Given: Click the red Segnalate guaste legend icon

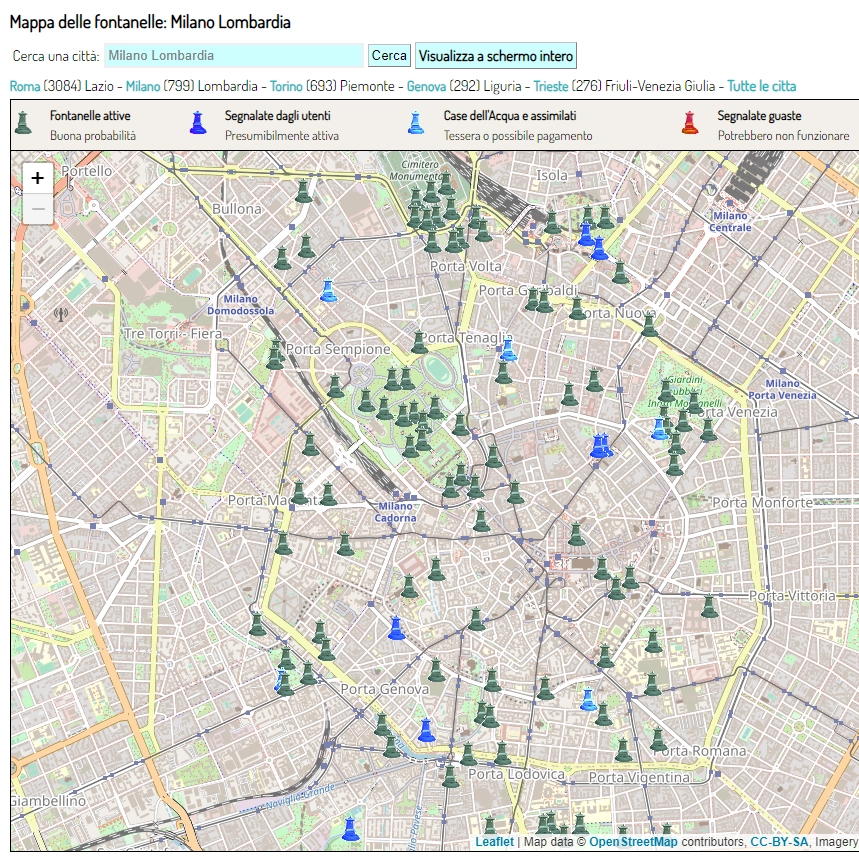Looking at the screenshot, I should coord(690,123).
